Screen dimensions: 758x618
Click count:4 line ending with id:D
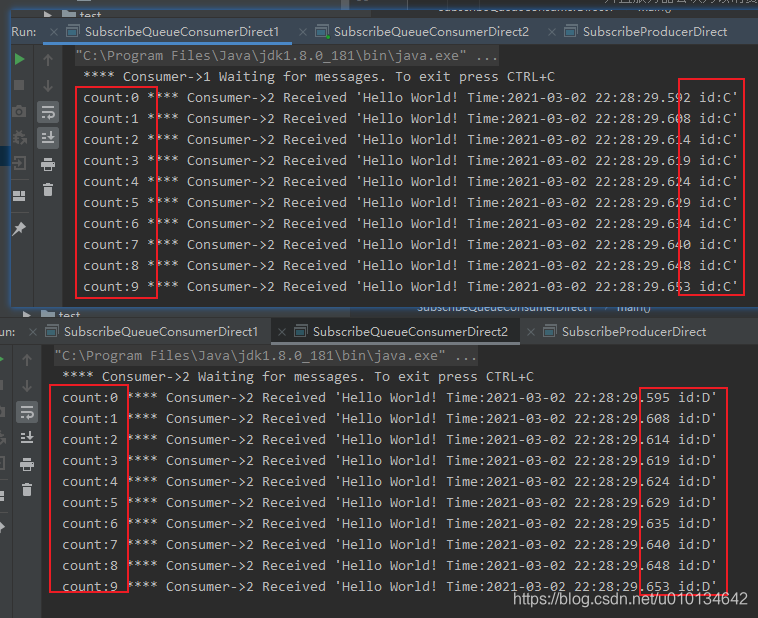tap(390, 482)
